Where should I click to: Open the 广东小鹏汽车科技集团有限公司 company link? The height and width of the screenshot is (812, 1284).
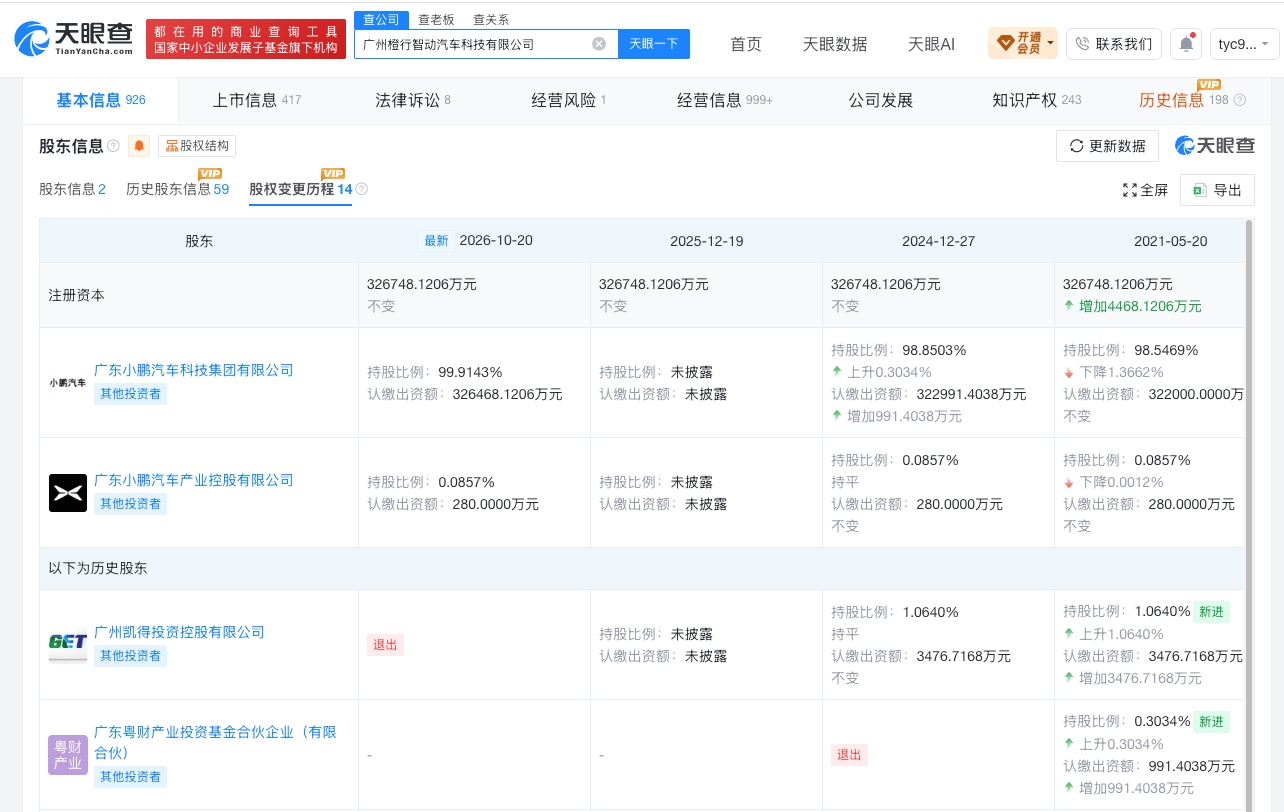point(194,370)
